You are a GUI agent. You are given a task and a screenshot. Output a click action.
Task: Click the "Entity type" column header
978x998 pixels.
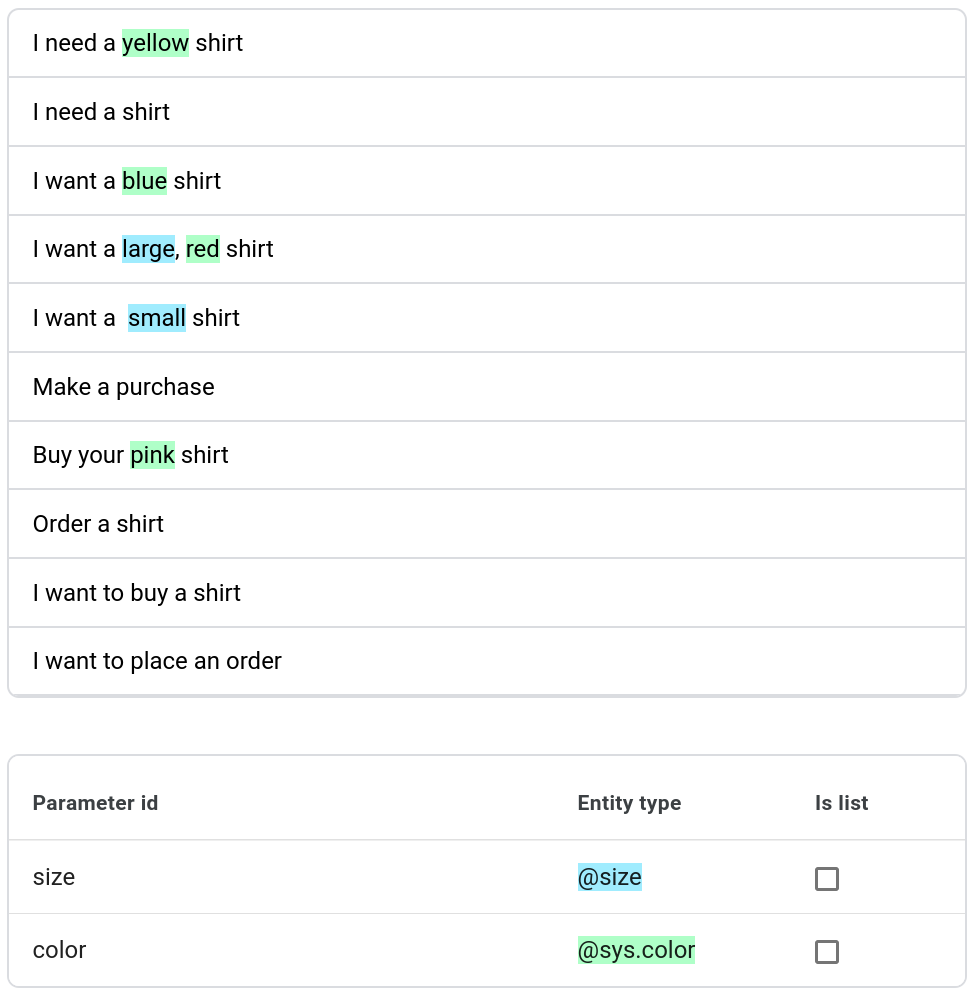tap(629, 803)
